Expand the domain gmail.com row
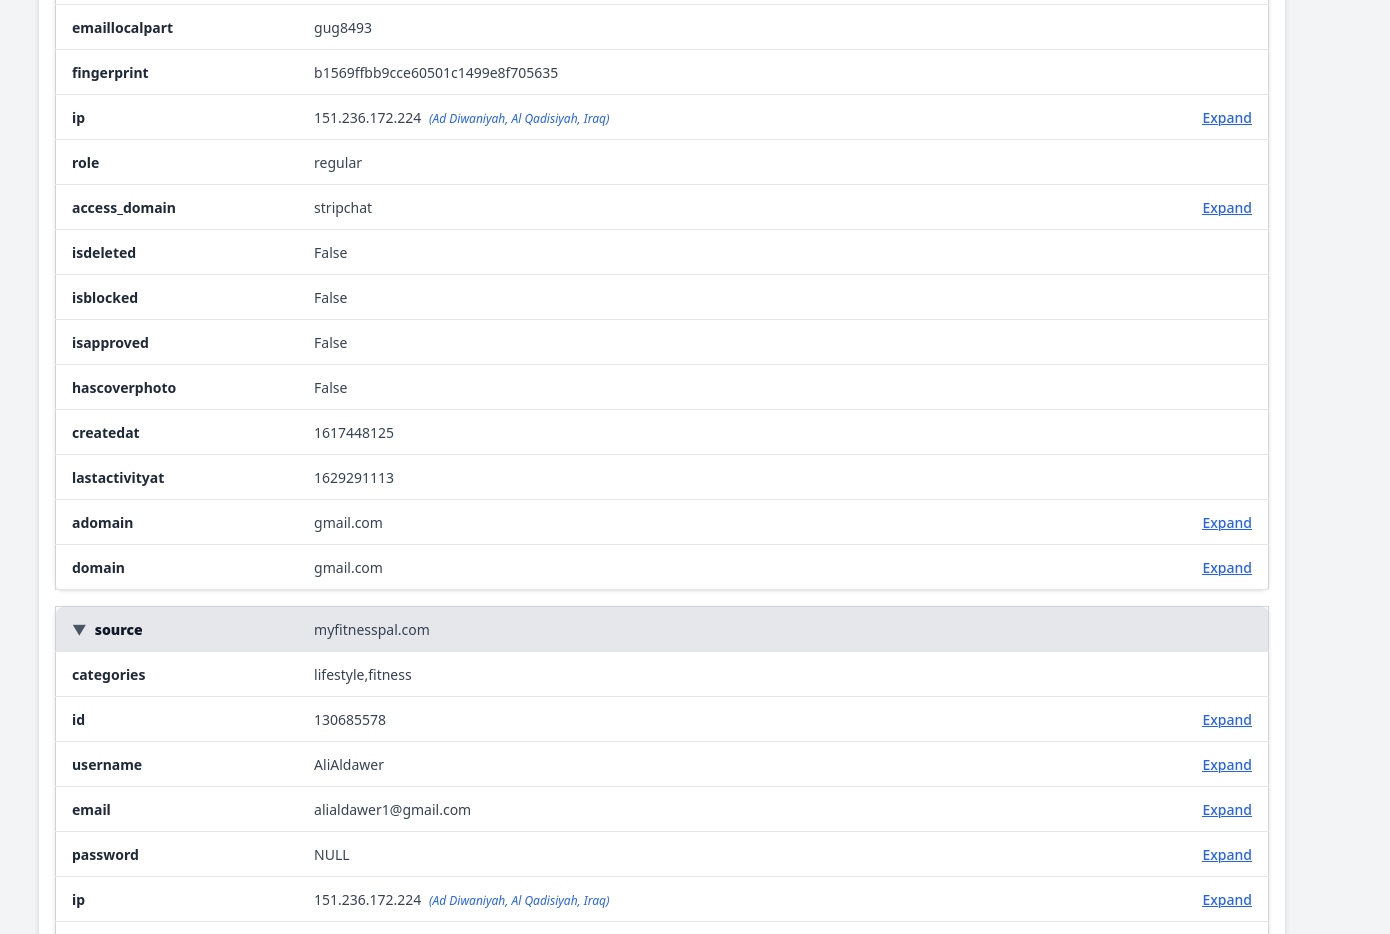The image size is (1390, 934). [1226, 568]
